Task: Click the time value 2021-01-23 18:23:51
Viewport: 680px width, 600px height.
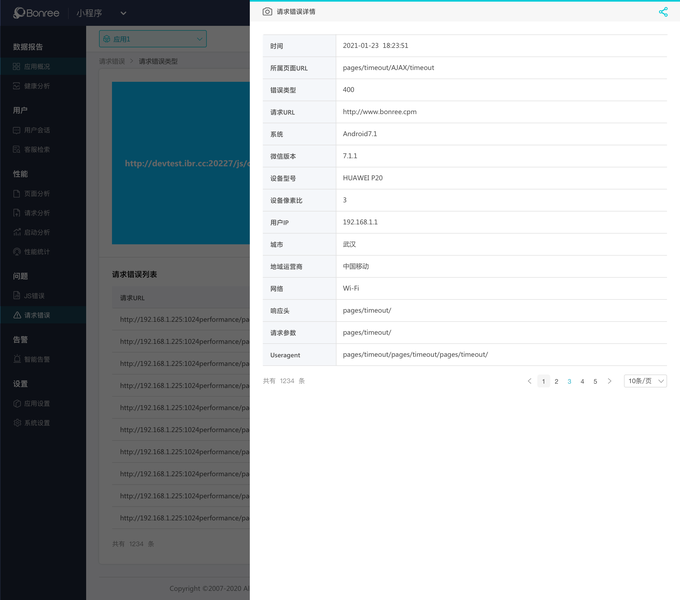Action: click(x=376, y=46)
